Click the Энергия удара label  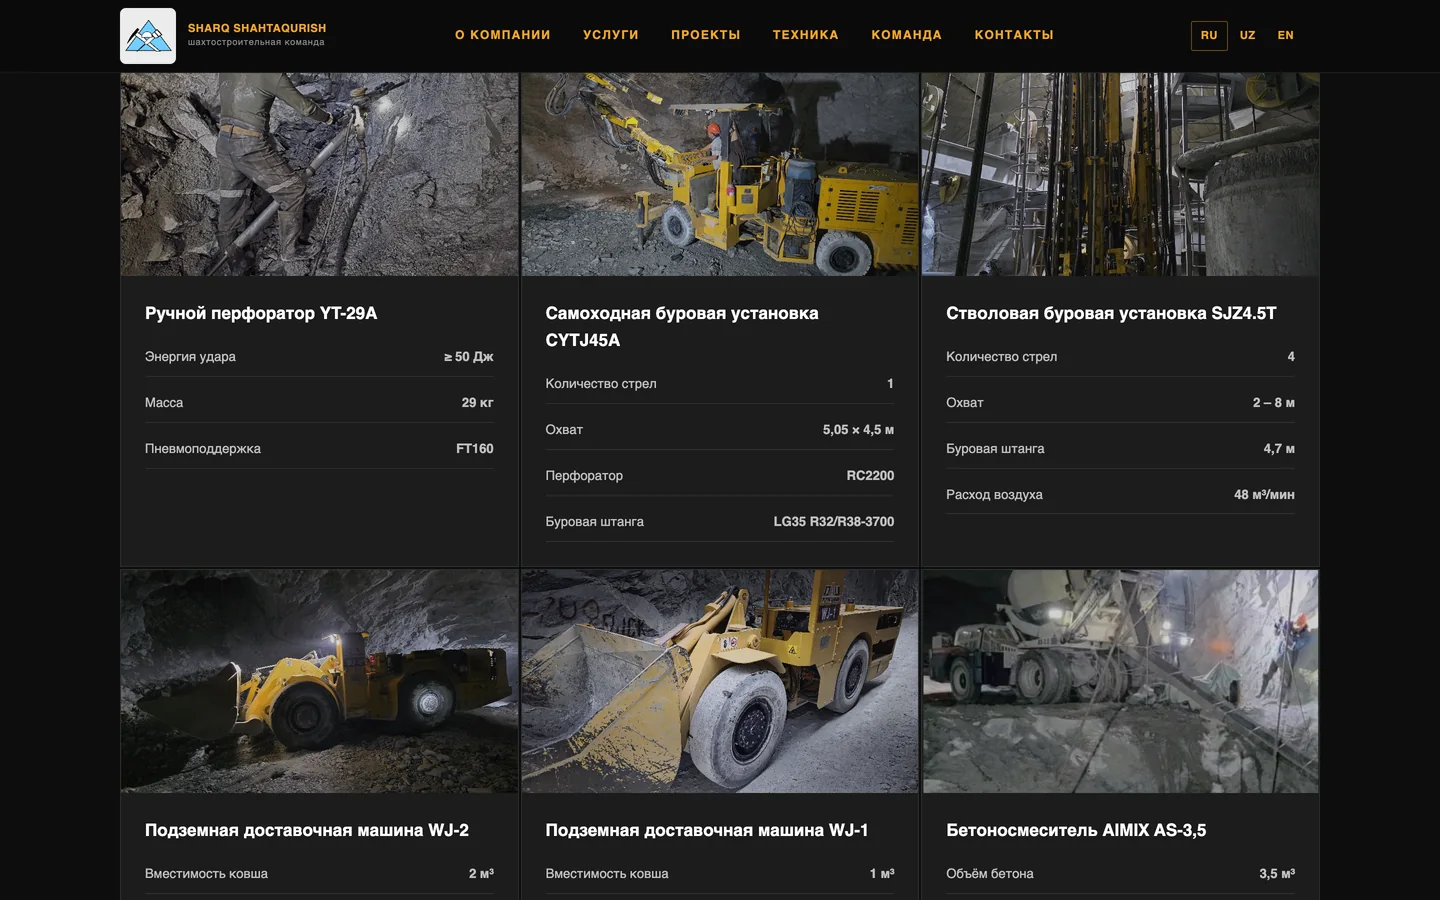190,356
